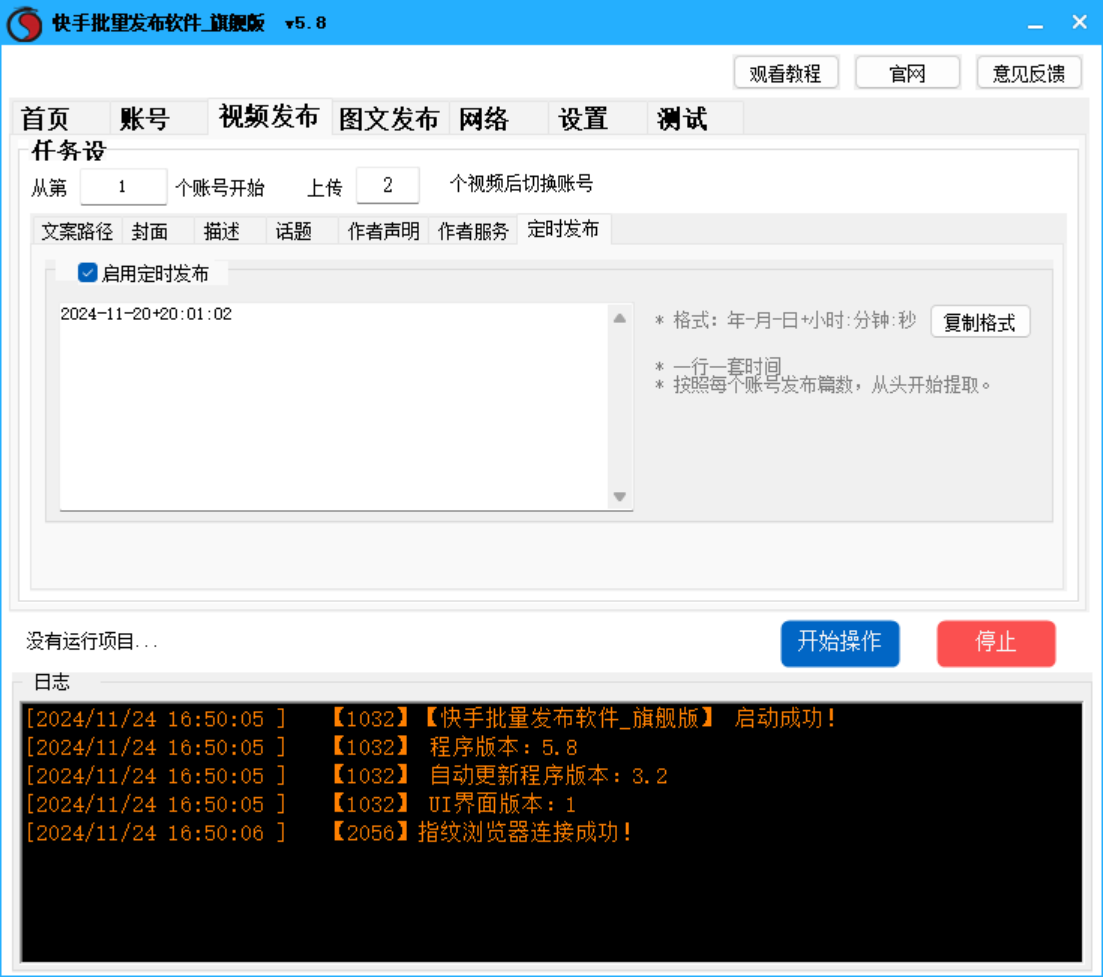Viewport: 1103px width, 977px height.
Task: Click the schedule list scroll-up arrow
Action: (620, 318)
